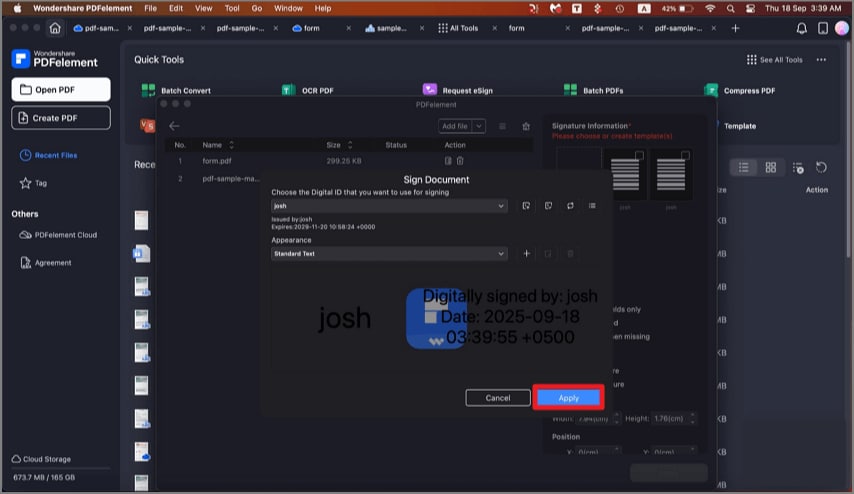Open the File menu

150,8
